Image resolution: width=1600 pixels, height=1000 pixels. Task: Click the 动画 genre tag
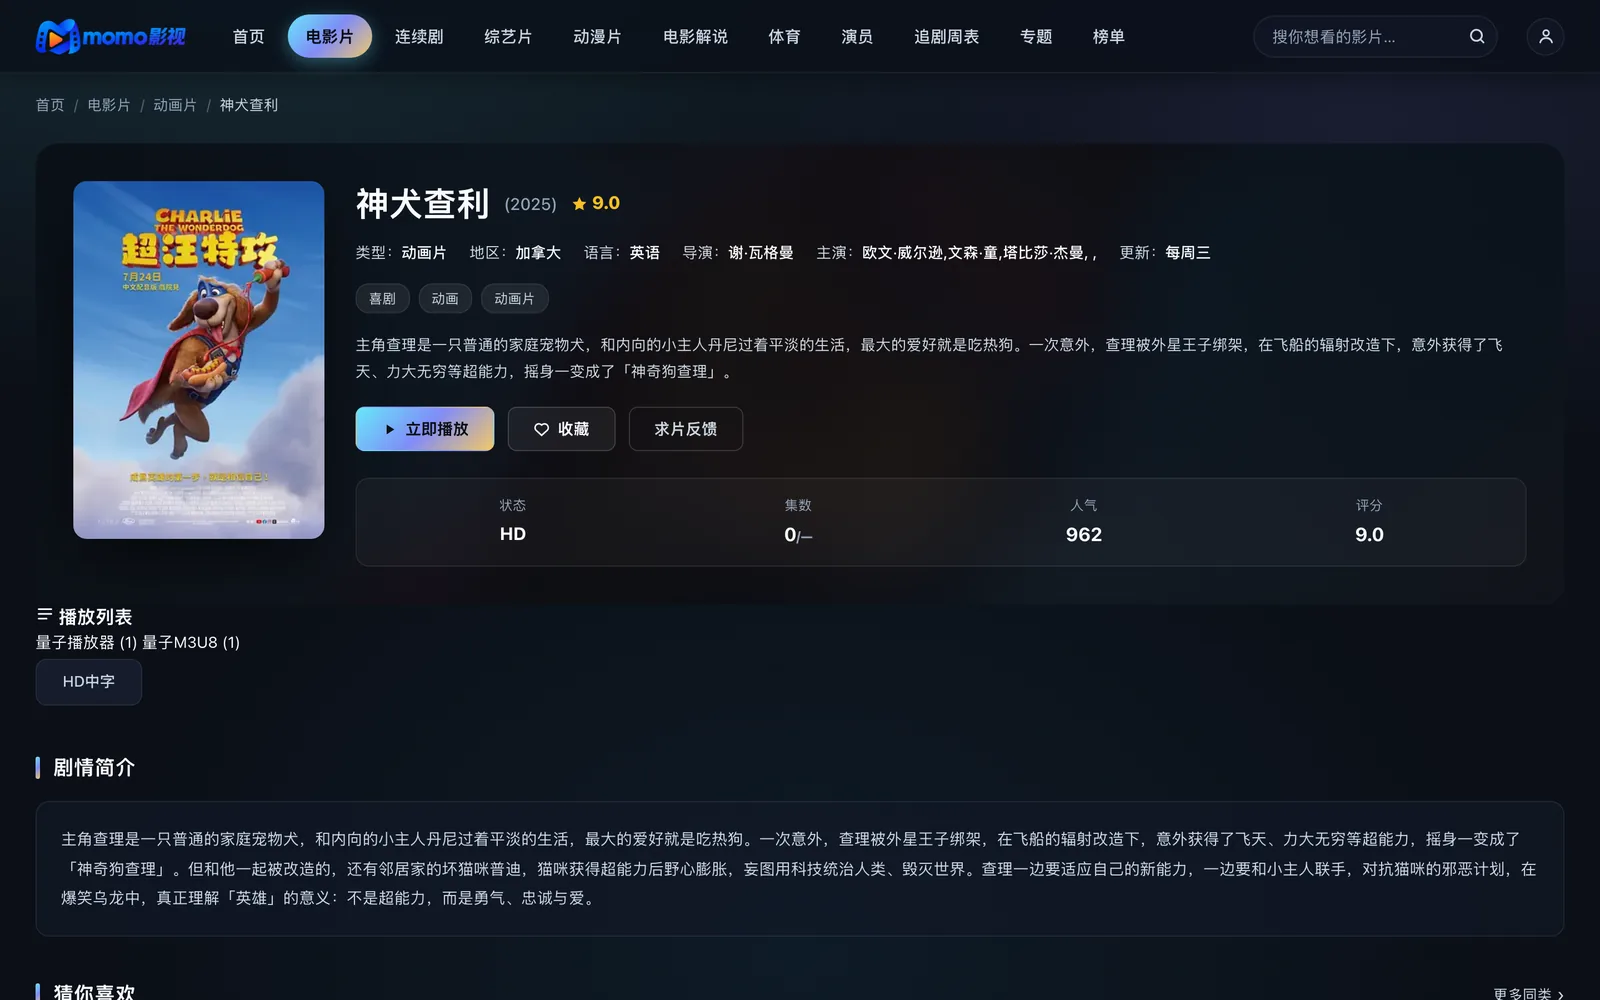(445, 299)
